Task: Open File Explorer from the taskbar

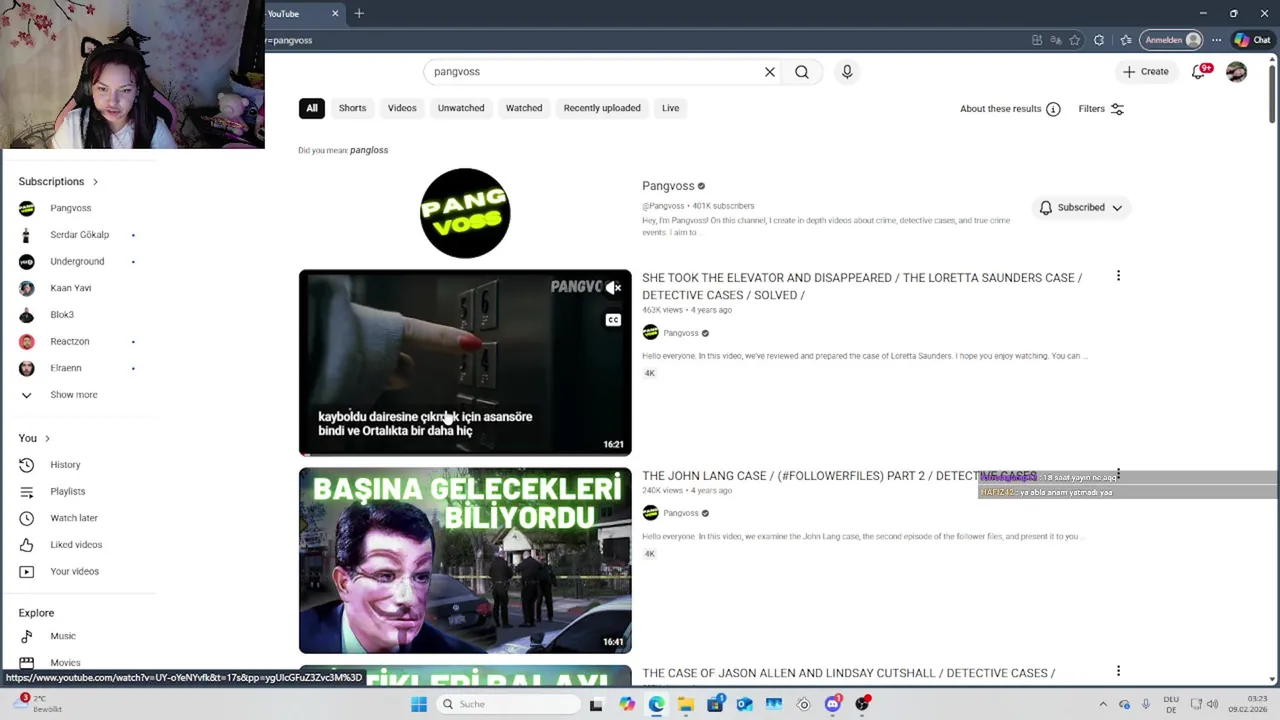Action: [x=685, y=704]
